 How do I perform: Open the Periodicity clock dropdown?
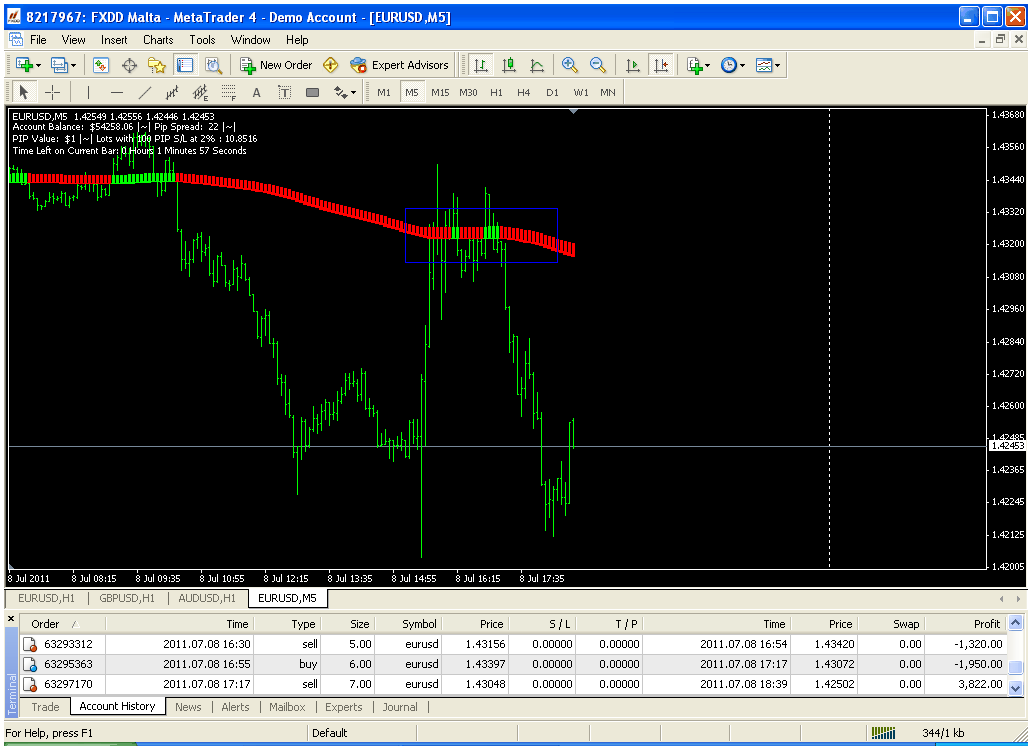(x=732, y=65)
